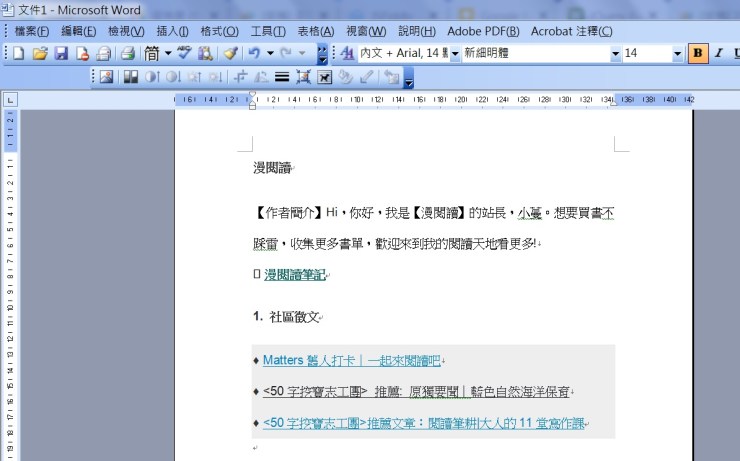740x461 pixels.
Task: Open the 編輯(E) menu
Action: tap(79, 31)
